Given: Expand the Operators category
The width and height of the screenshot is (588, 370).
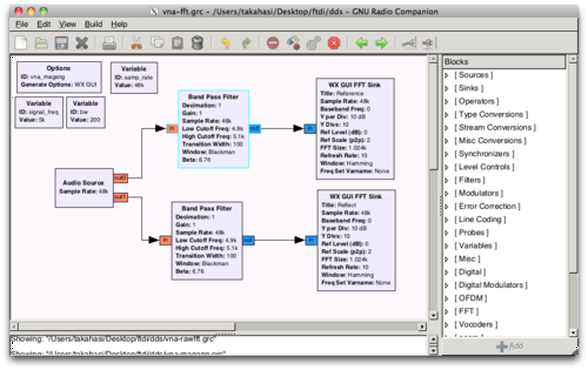Looking at the screenshot, I should click(x=447, y=102).
